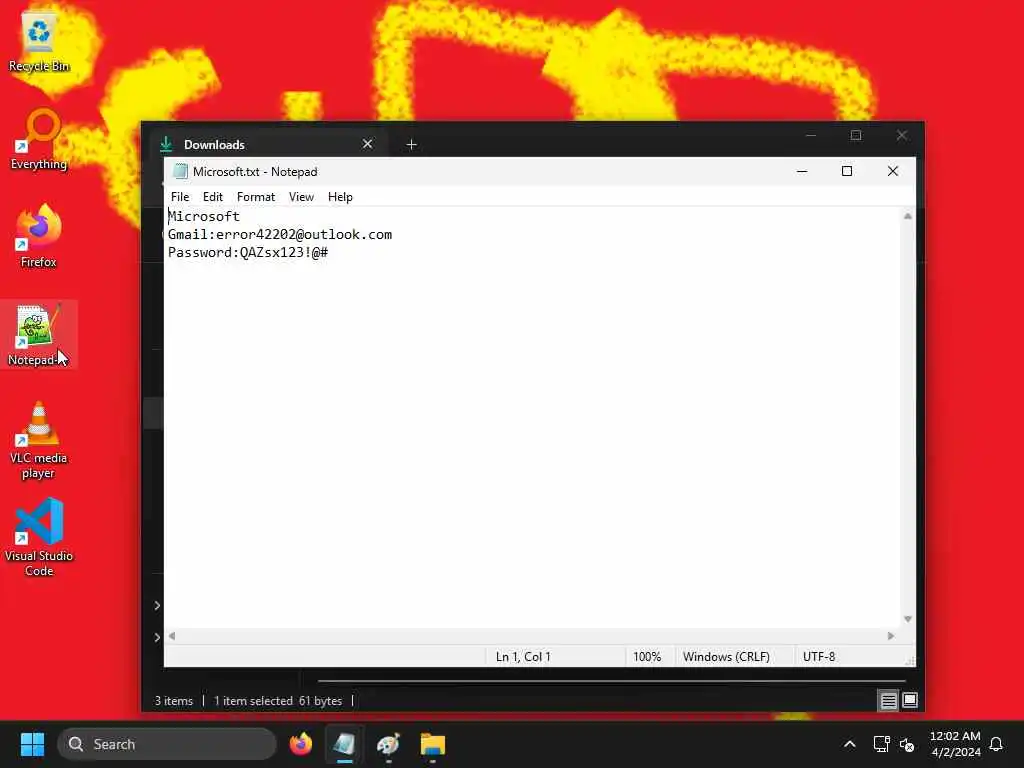Viewport: 1024px width, 768px height.
Task: Close the Downloads tab in File Explorer
Action: [368, 144]
